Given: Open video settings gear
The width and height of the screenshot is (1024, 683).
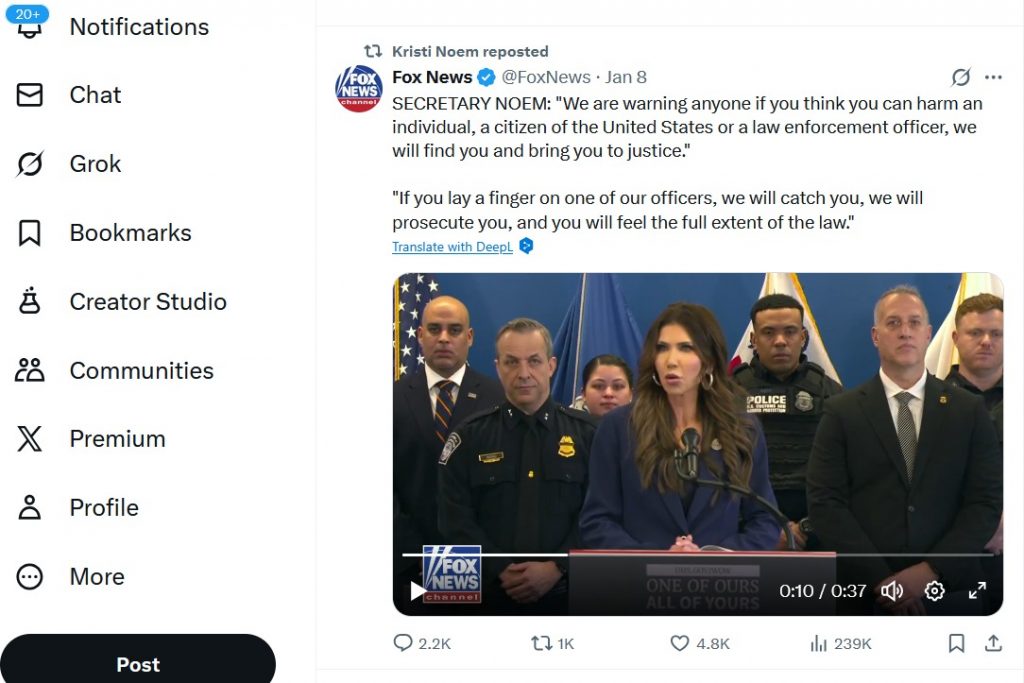Looking at the screenshot, I should pos(935,591).
